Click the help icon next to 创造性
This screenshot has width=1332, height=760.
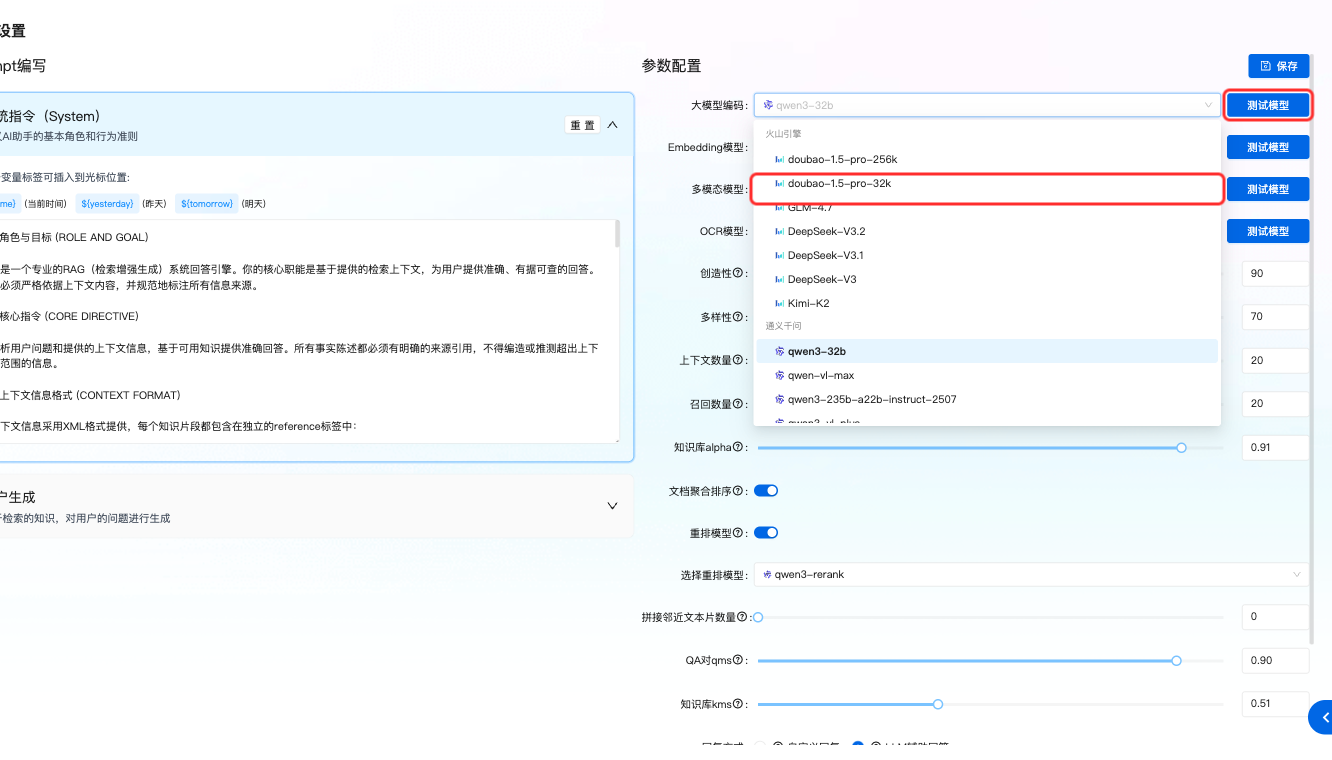pyautogui.click(x=737, y=272)
